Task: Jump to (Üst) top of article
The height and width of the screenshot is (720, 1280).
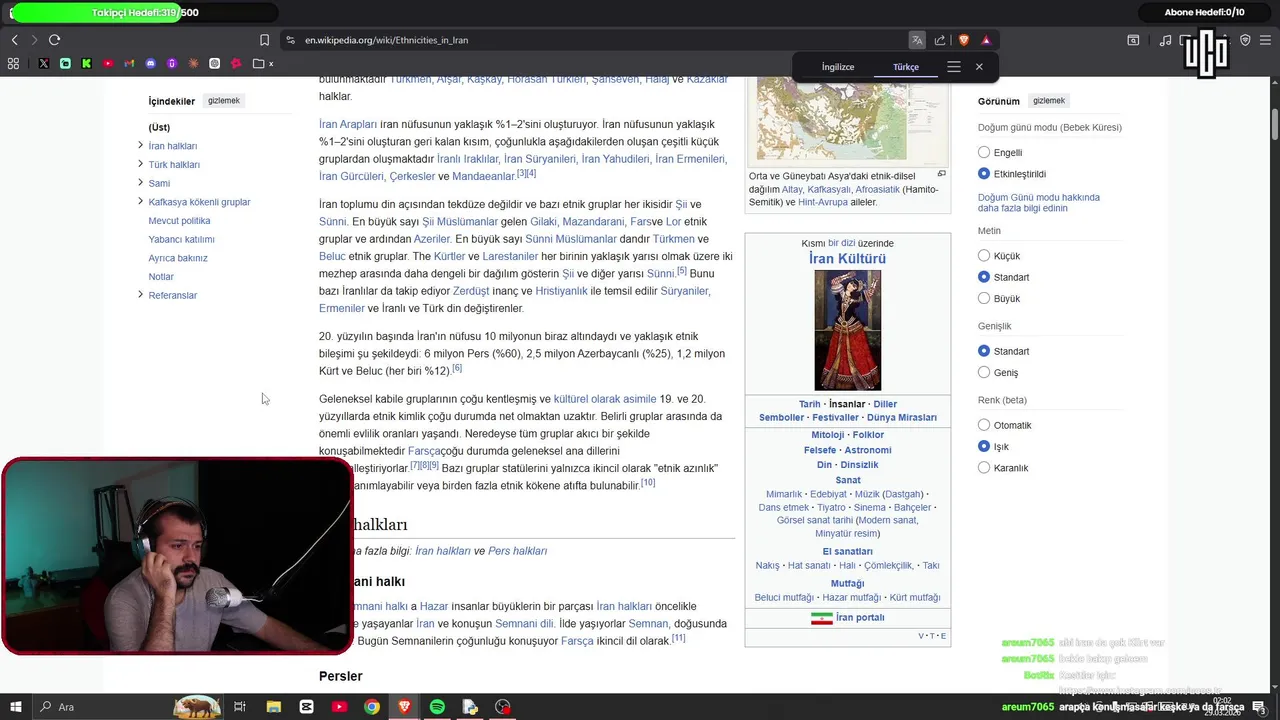Action: pos(159,127)
